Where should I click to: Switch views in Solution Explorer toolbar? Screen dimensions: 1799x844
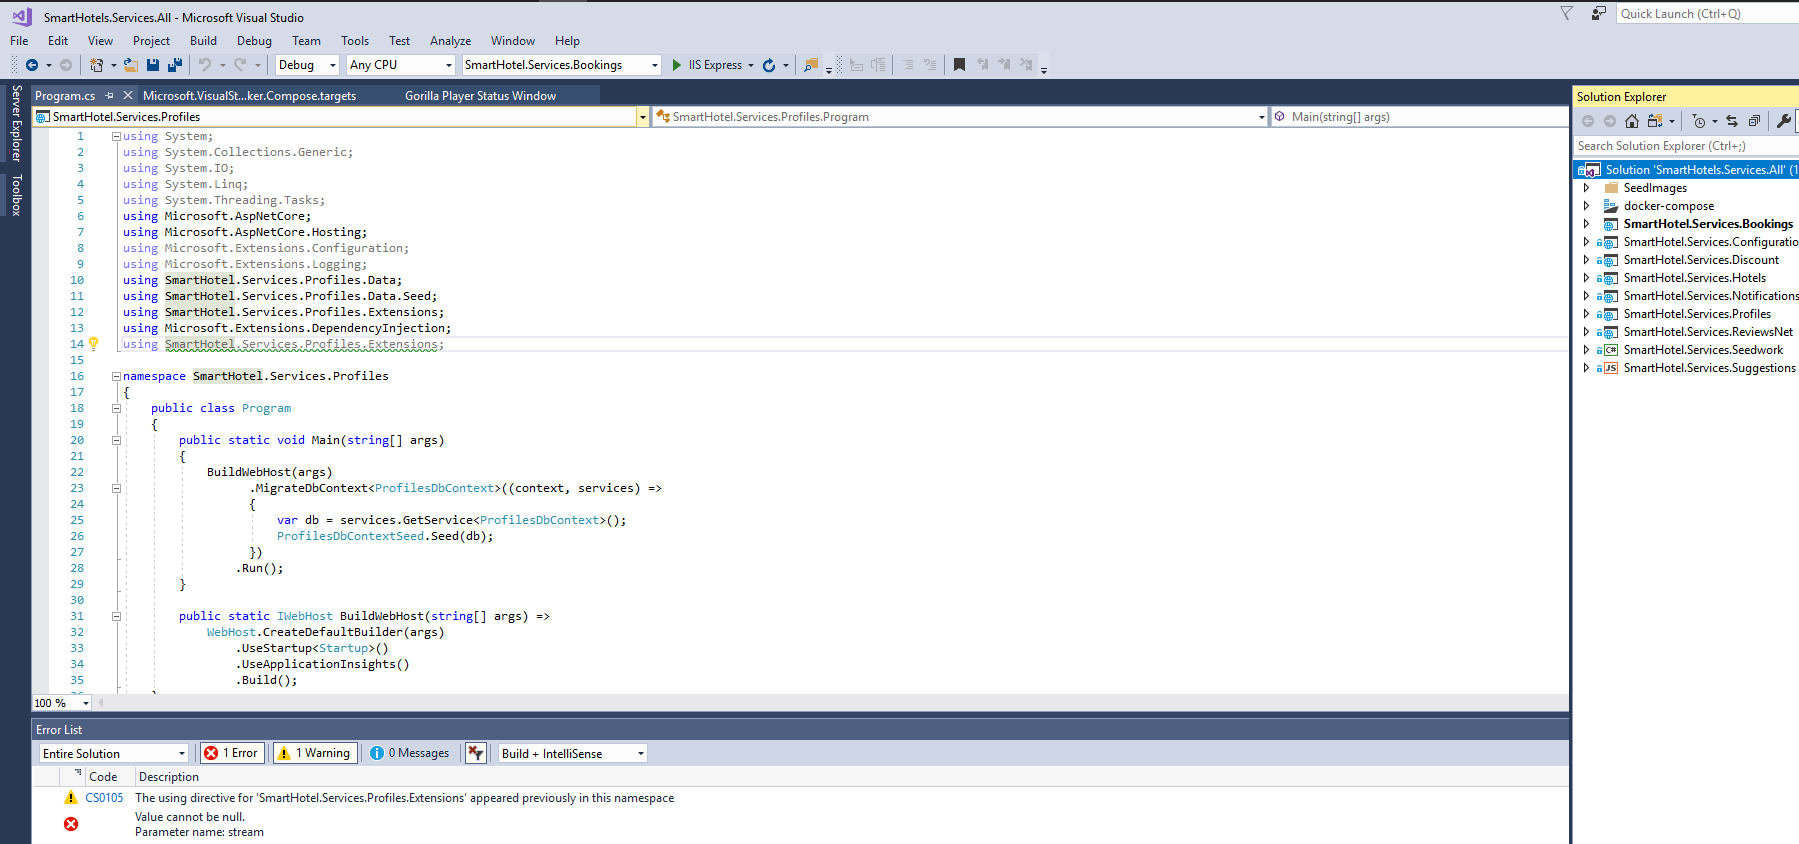pos(1655,121)
